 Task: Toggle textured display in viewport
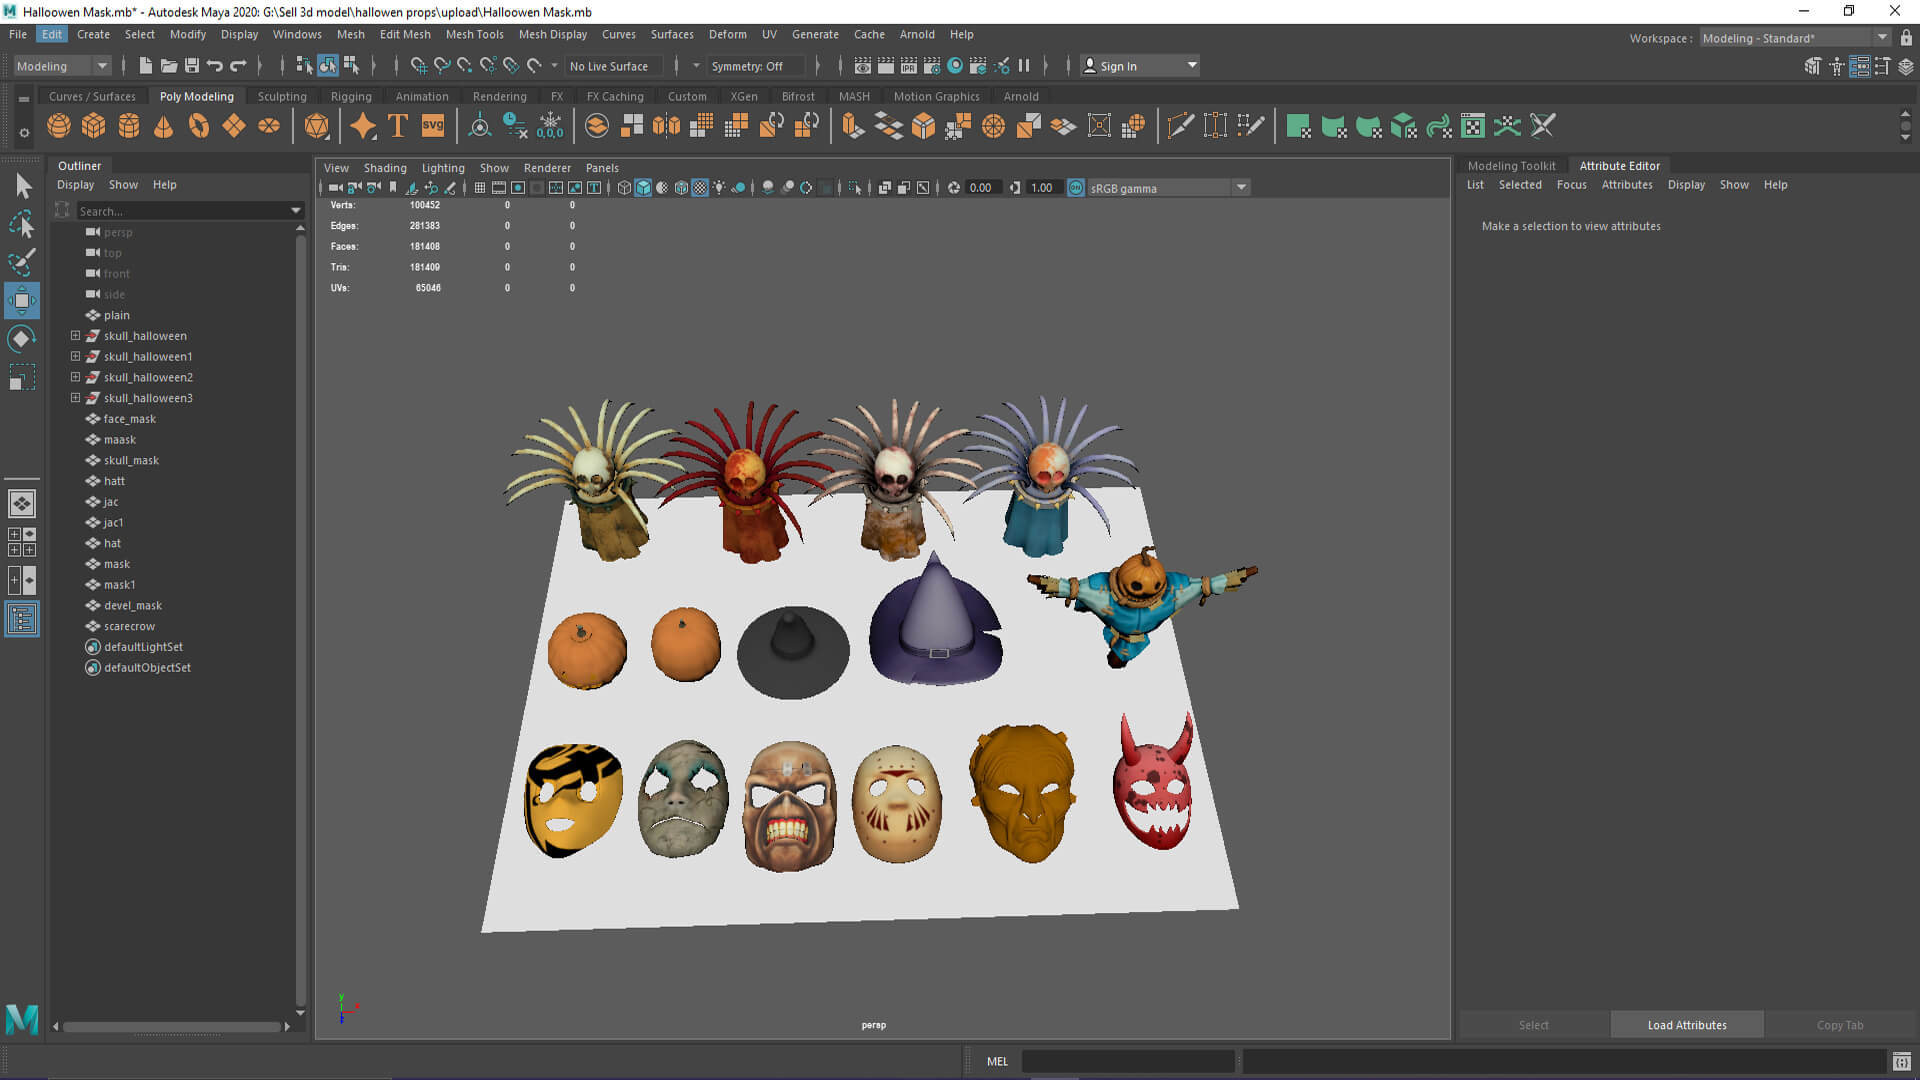[x=700, y=188]
